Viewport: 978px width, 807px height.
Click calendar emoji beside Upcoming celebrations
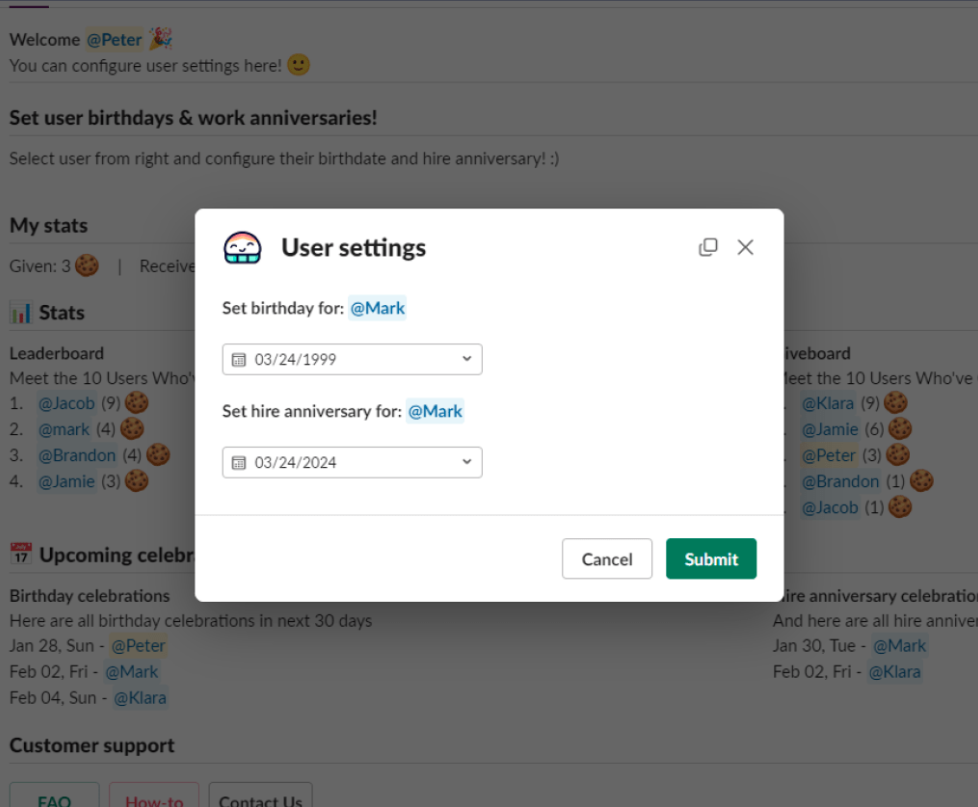click(x=21, y=554)
